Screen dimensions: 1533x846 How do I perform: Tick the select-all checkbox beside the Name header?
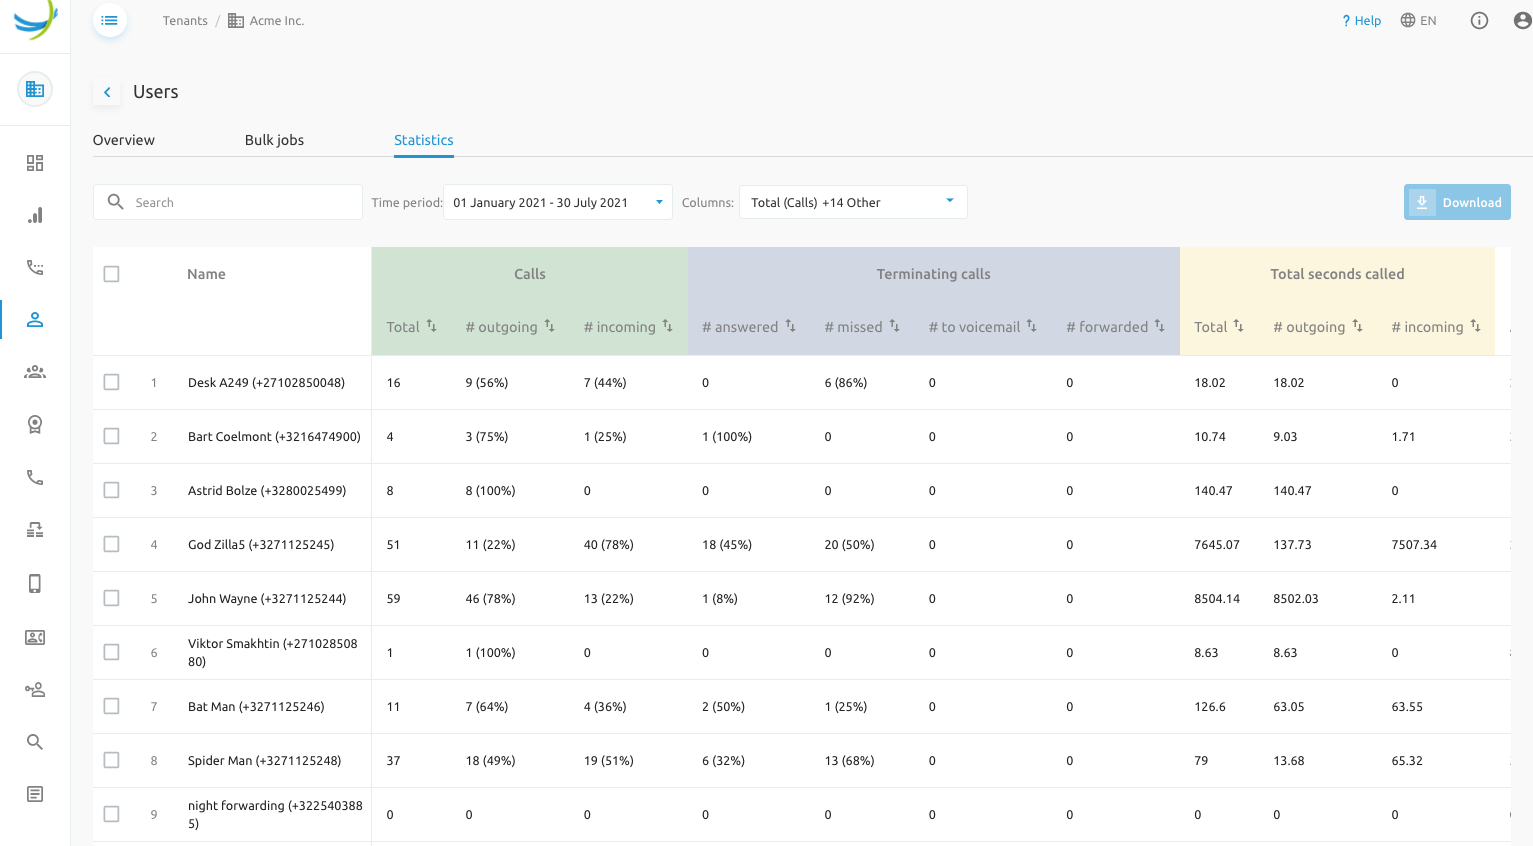point(111,274)
